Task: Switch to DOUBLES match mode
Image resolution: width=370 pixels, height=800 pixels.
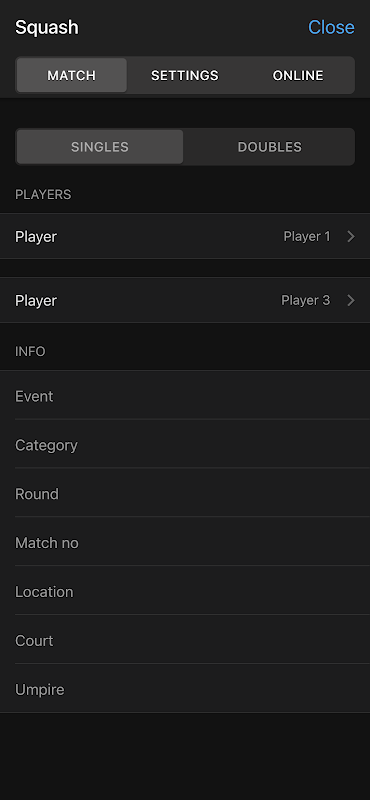Action: (269, 147)
